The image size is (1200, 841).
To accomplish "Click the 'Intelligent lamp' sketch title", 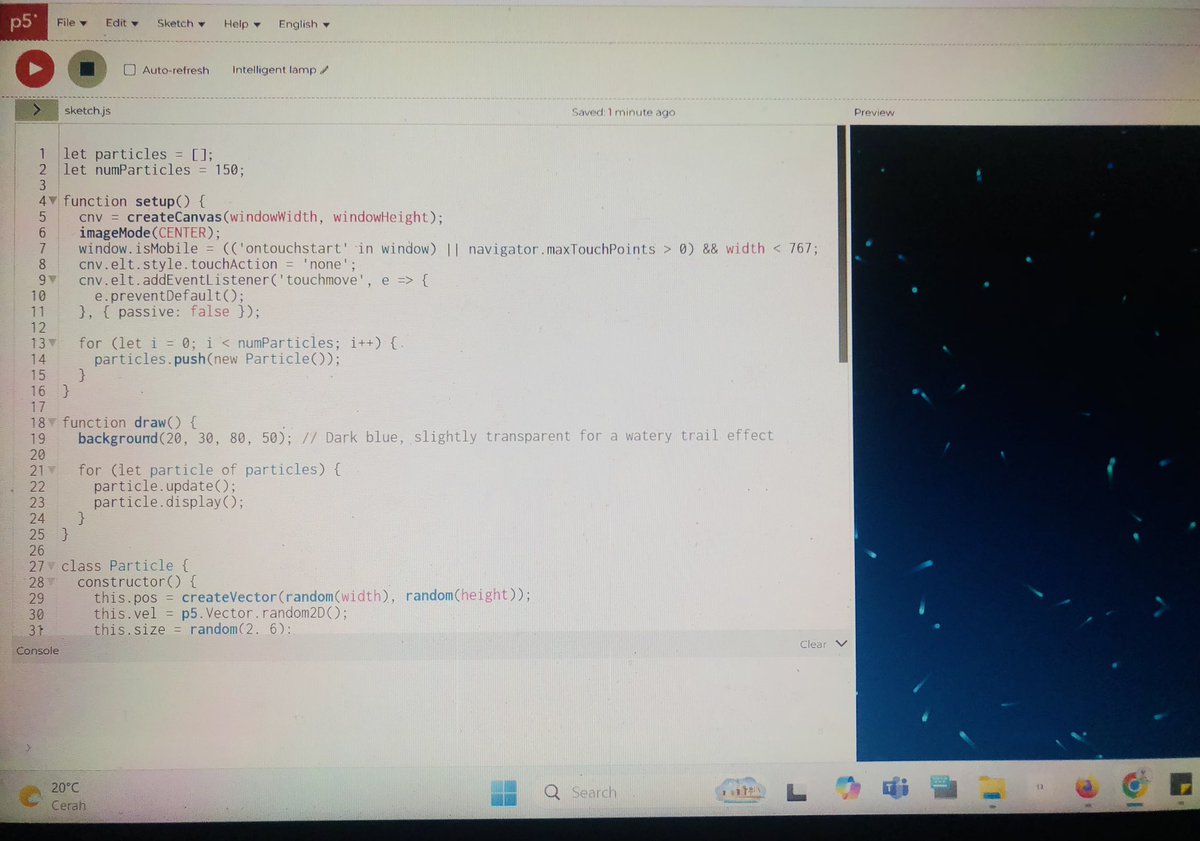I will point(274,70).
